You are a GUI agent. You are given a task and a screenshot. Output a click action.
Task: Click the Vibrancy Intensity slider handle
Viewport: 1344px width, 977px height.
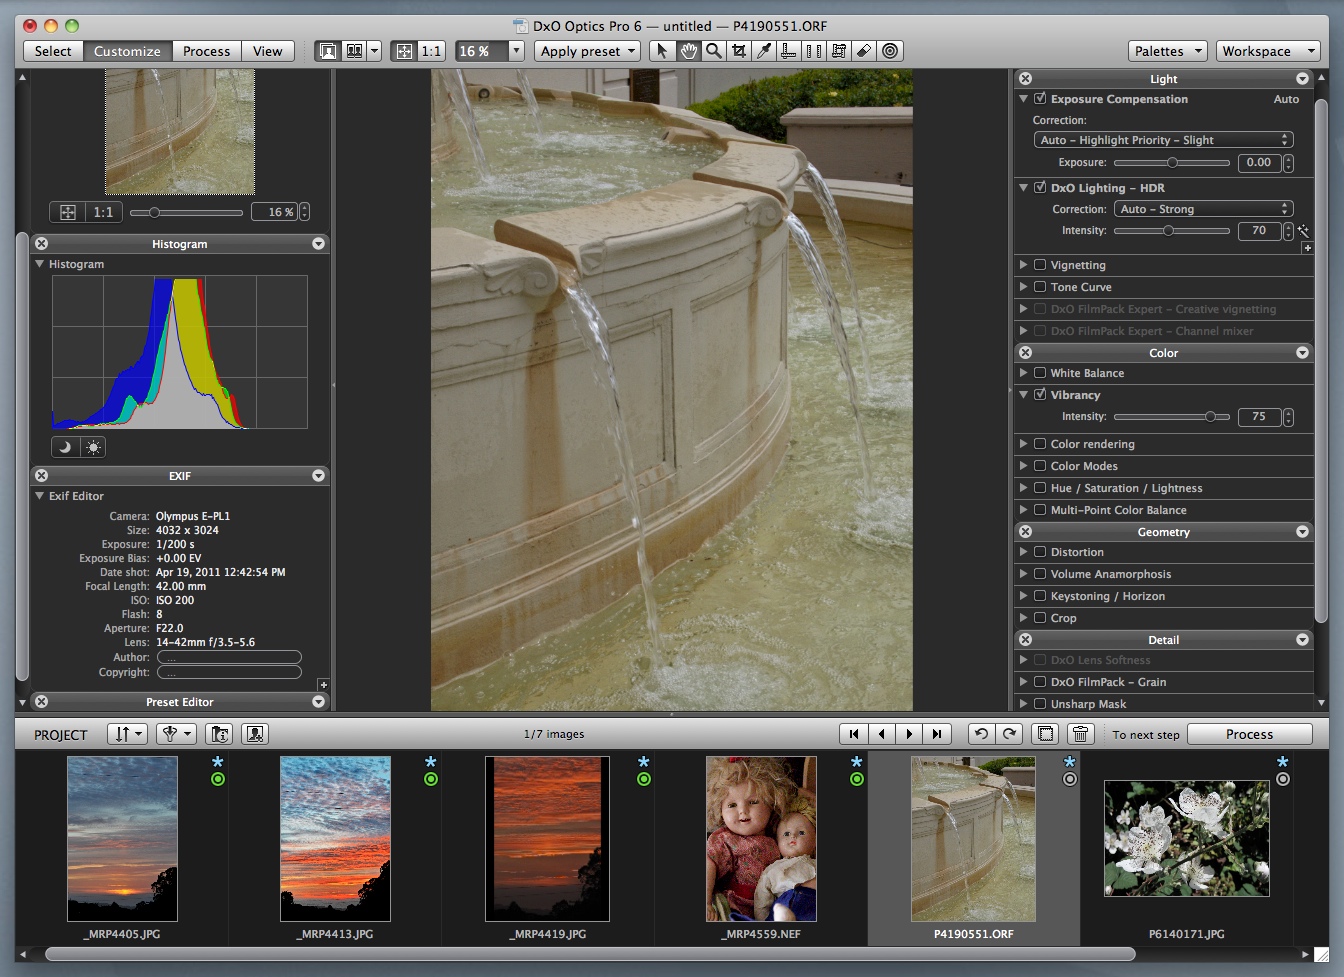tap(1211, 417)
